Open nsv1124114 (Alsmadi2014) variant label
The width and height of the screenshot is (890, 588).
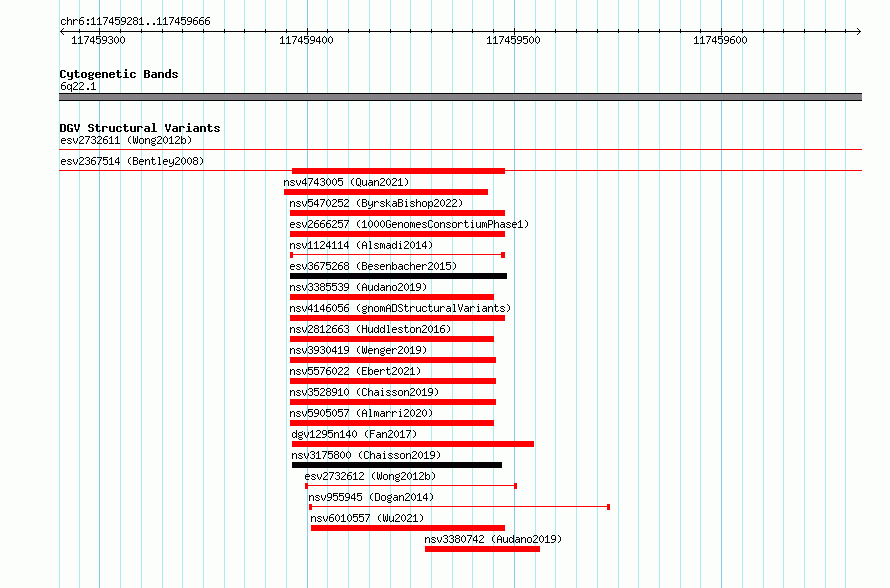click(361, 245)
